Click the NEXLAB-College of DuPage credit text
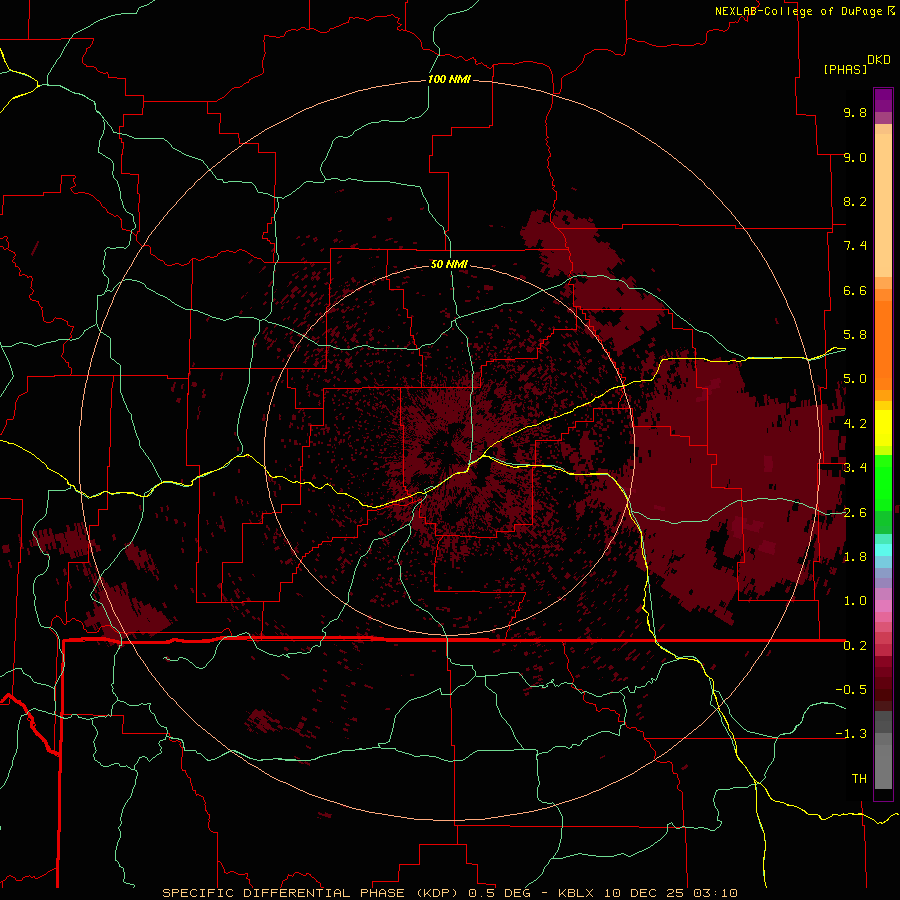900x900 pixels. click(x=798, y=11)
